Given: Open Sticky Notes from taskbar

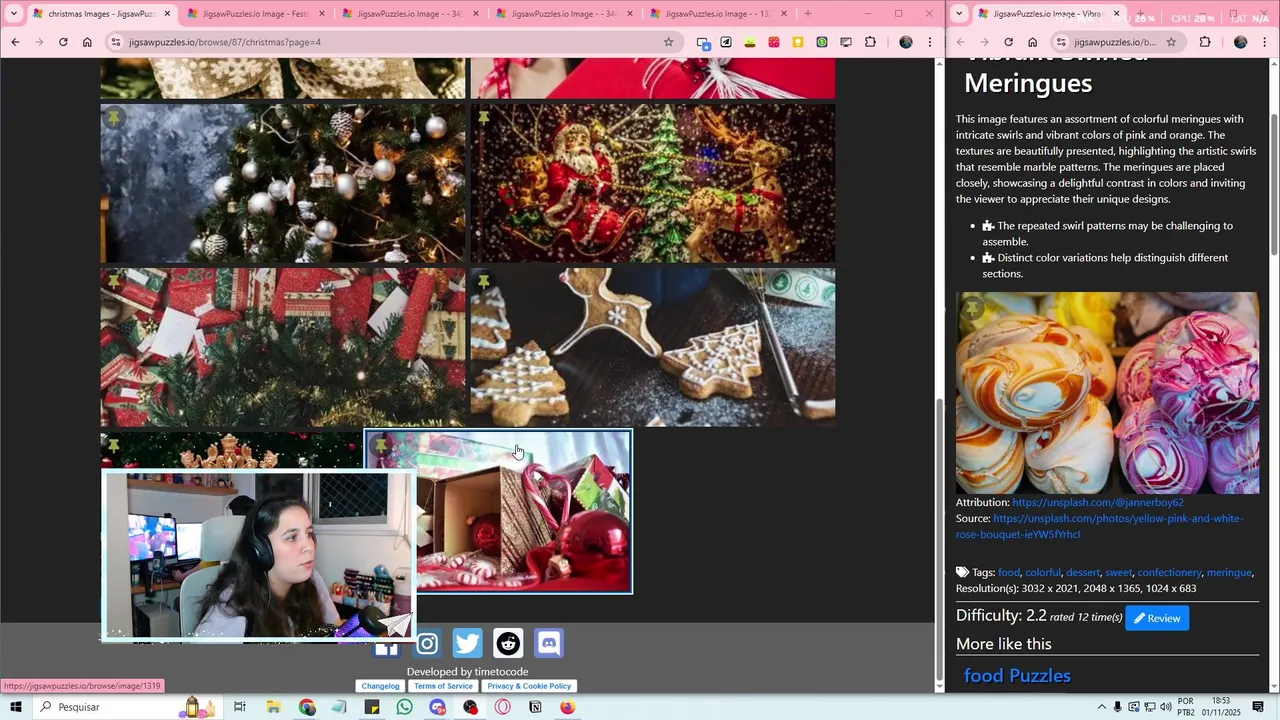Looking at the screenshot, I should coord(372,707).
